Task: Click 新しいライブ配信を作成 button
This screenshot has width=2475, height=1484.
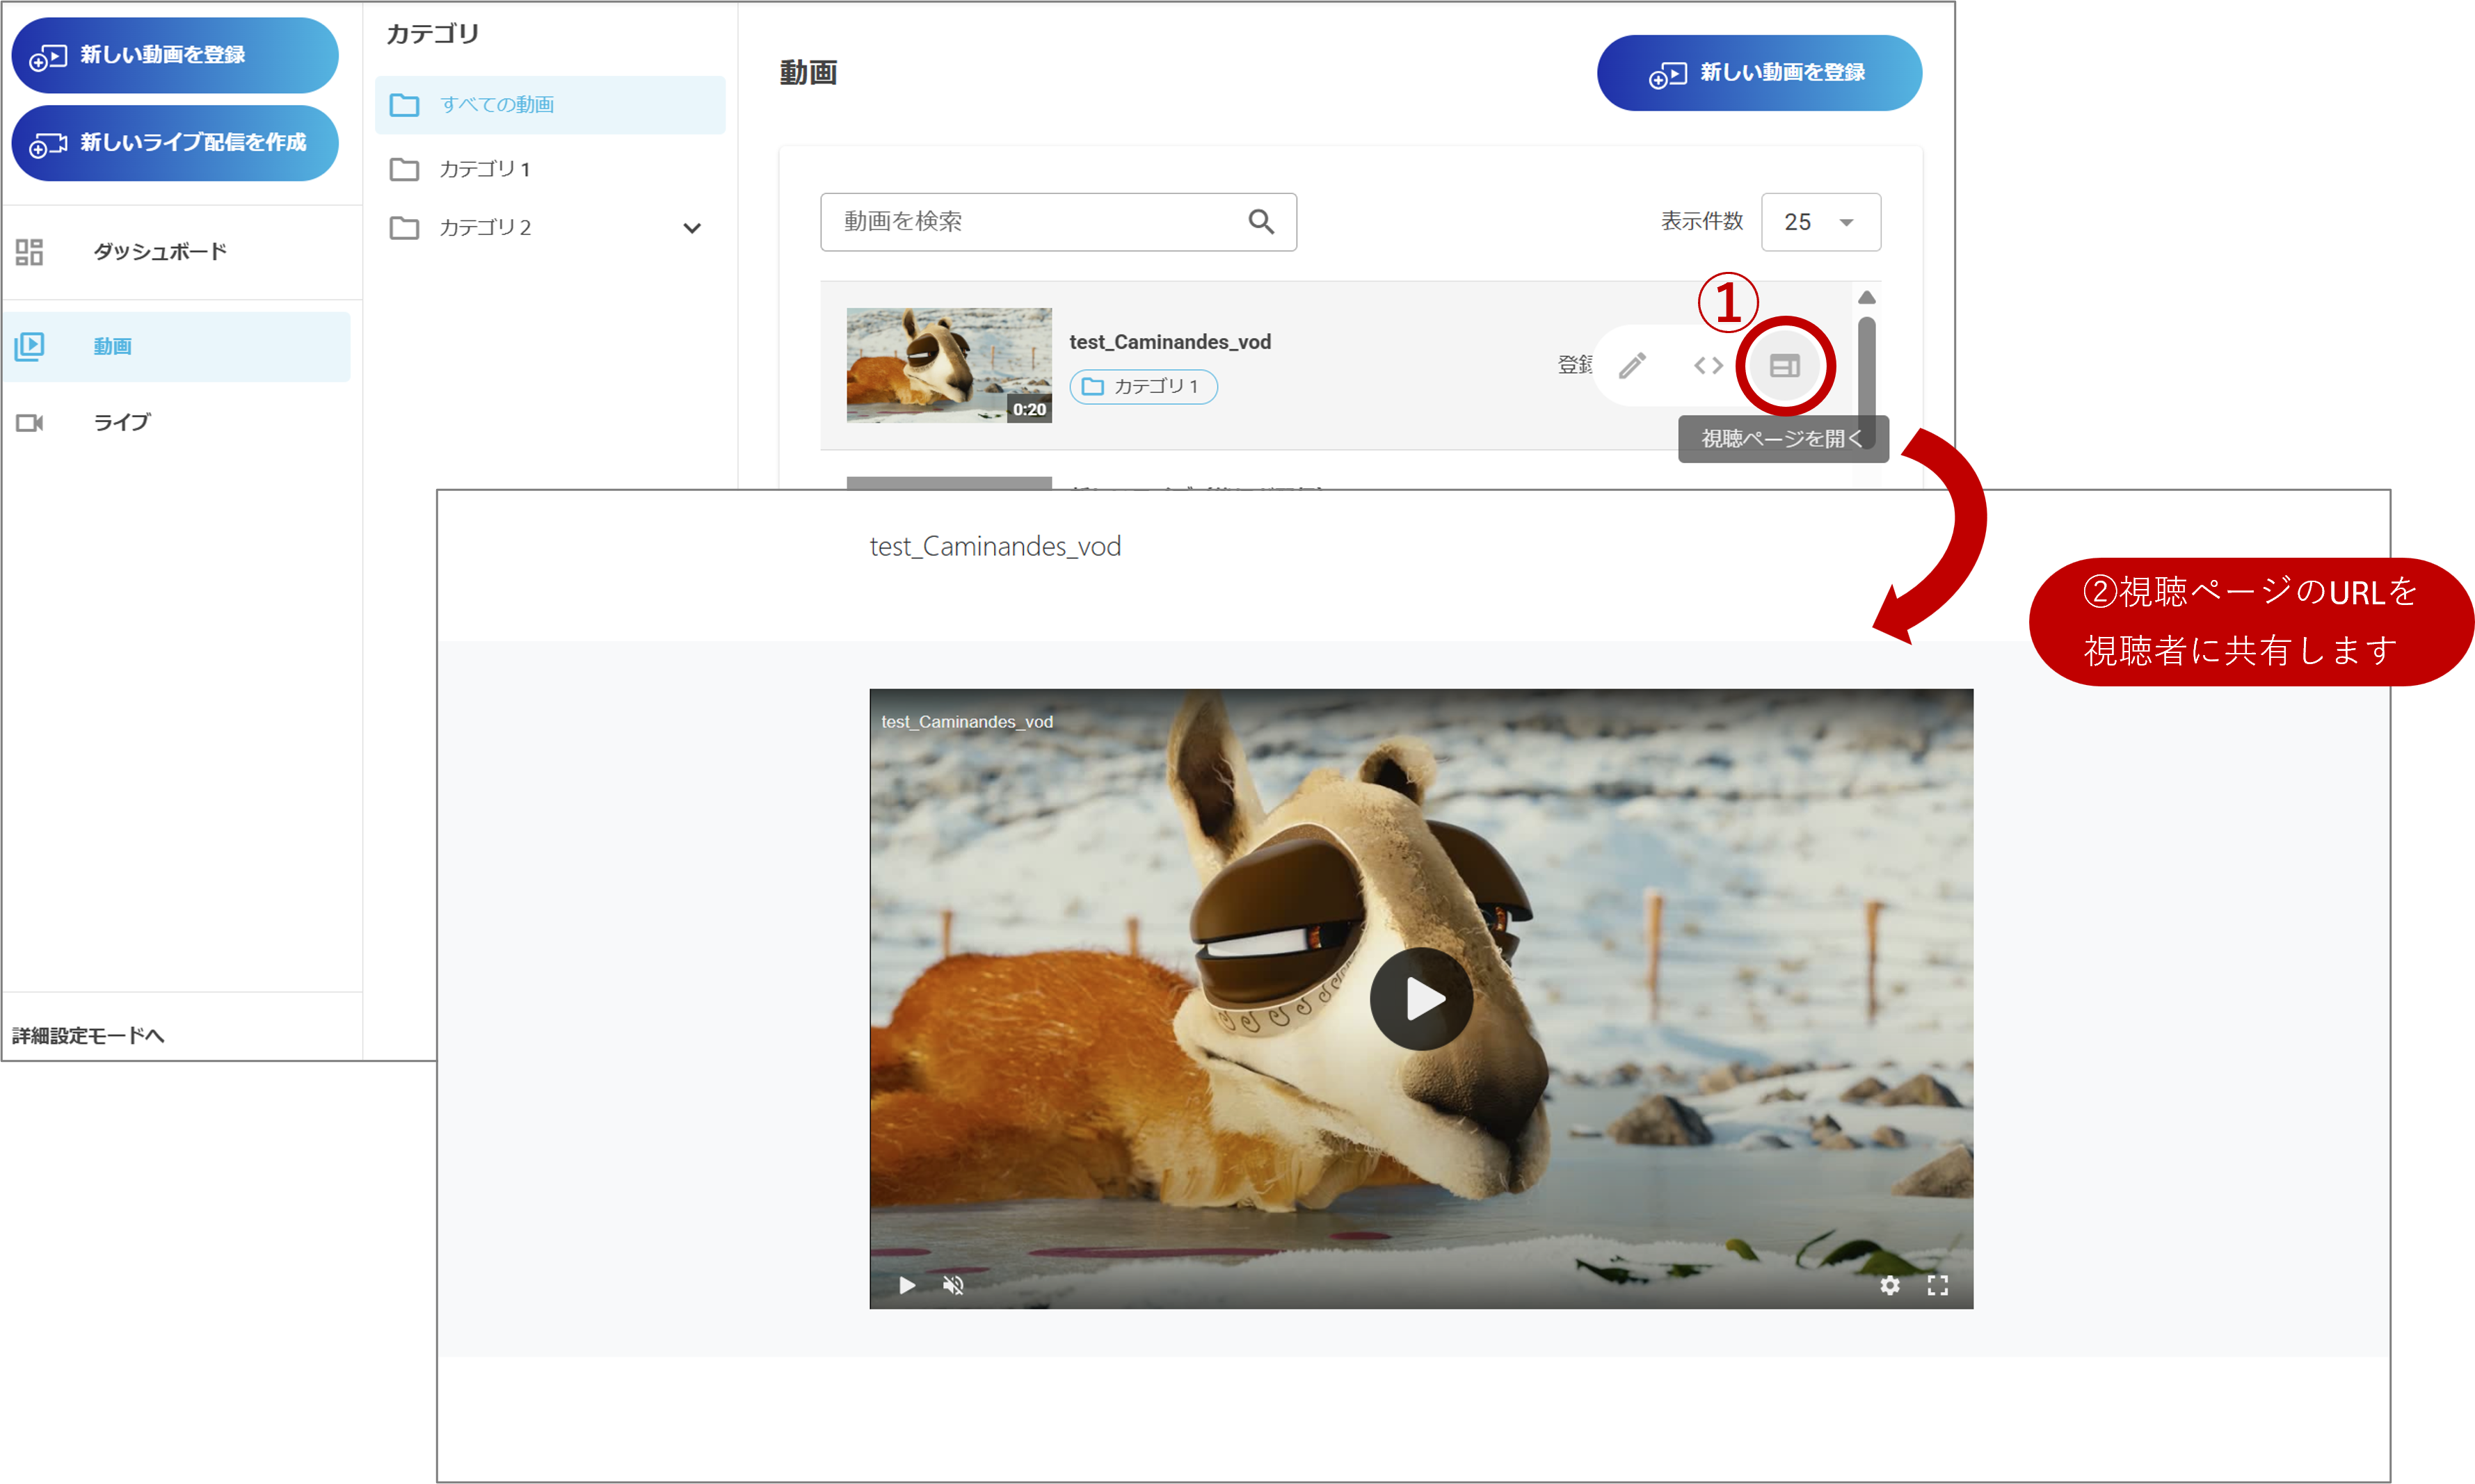Action: coord(175,143)
